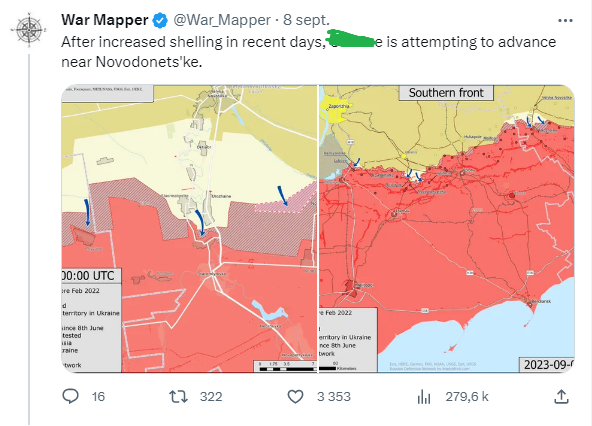Click the share upload icon

[561, 397]
